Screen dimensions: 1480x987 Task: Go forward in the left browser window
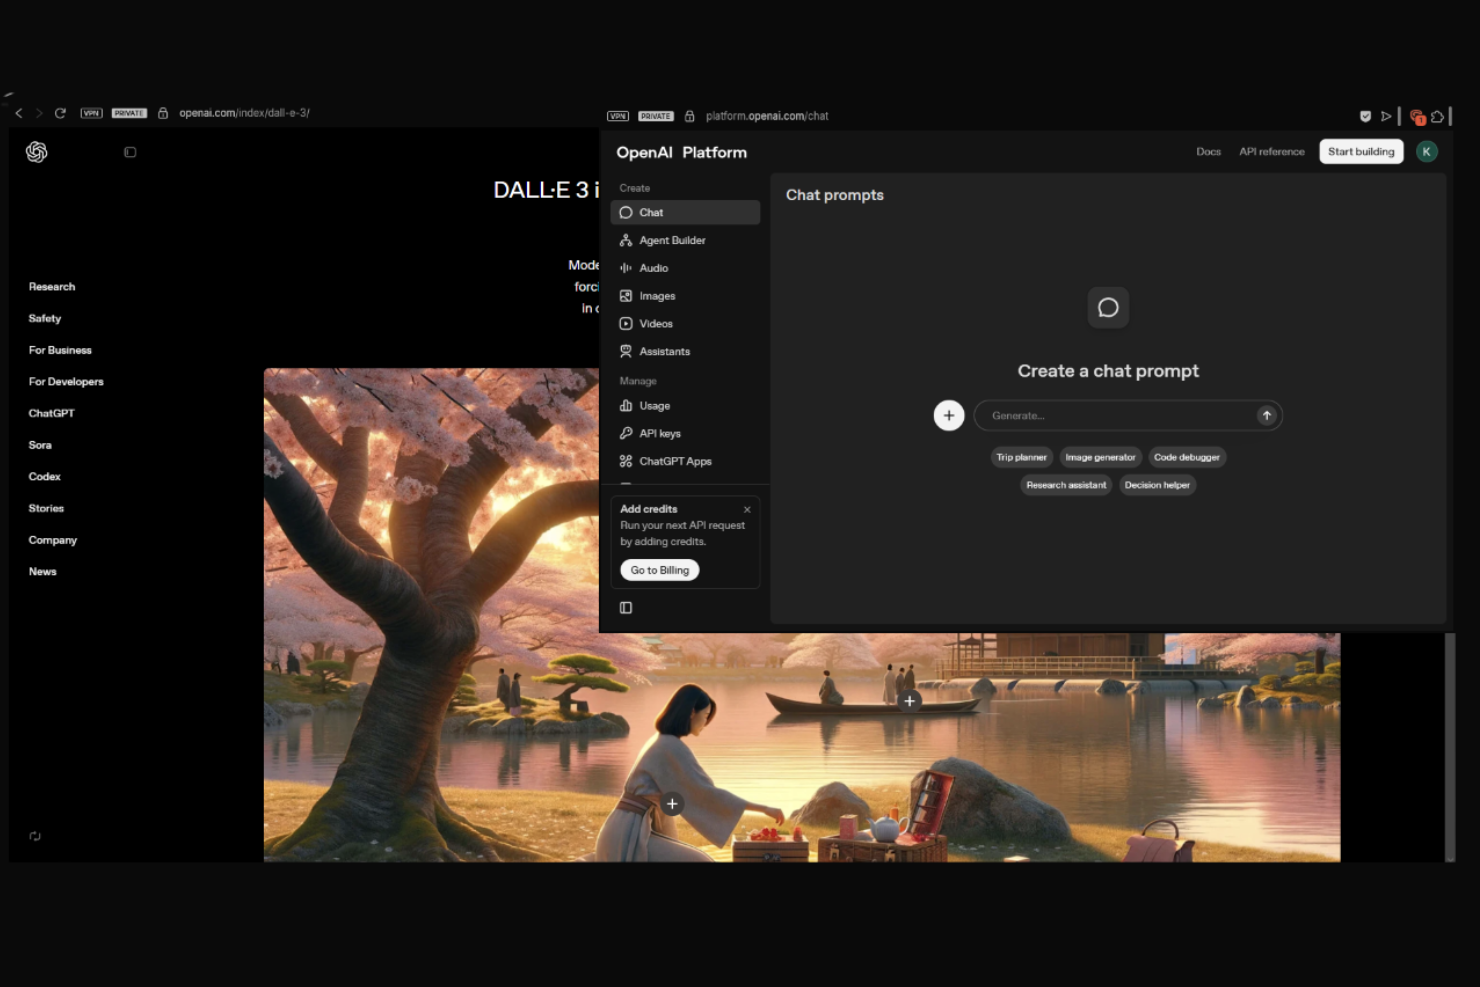(x=39, y=113)
